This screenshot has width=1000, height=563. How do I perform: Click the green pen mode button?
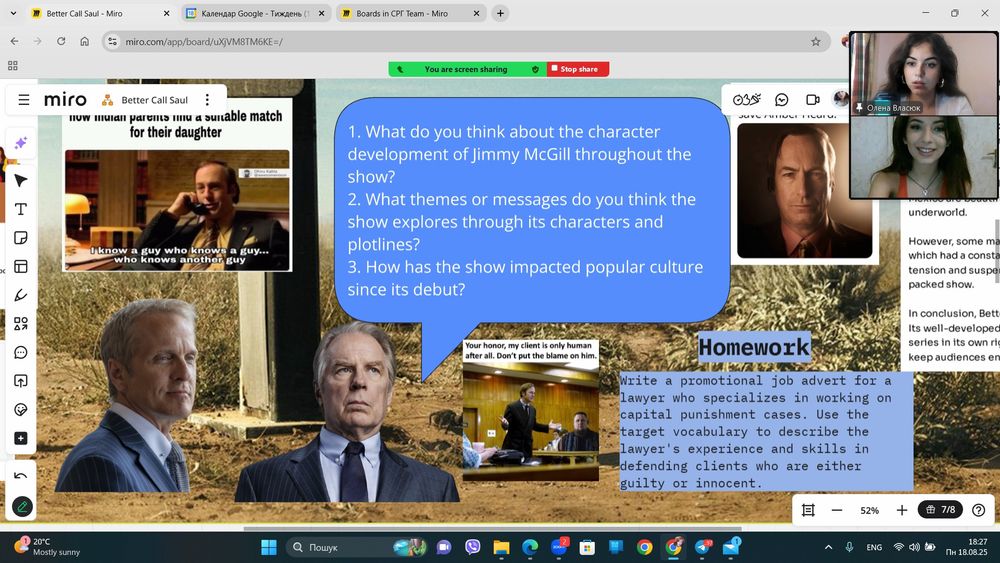(x=22, y=507)
